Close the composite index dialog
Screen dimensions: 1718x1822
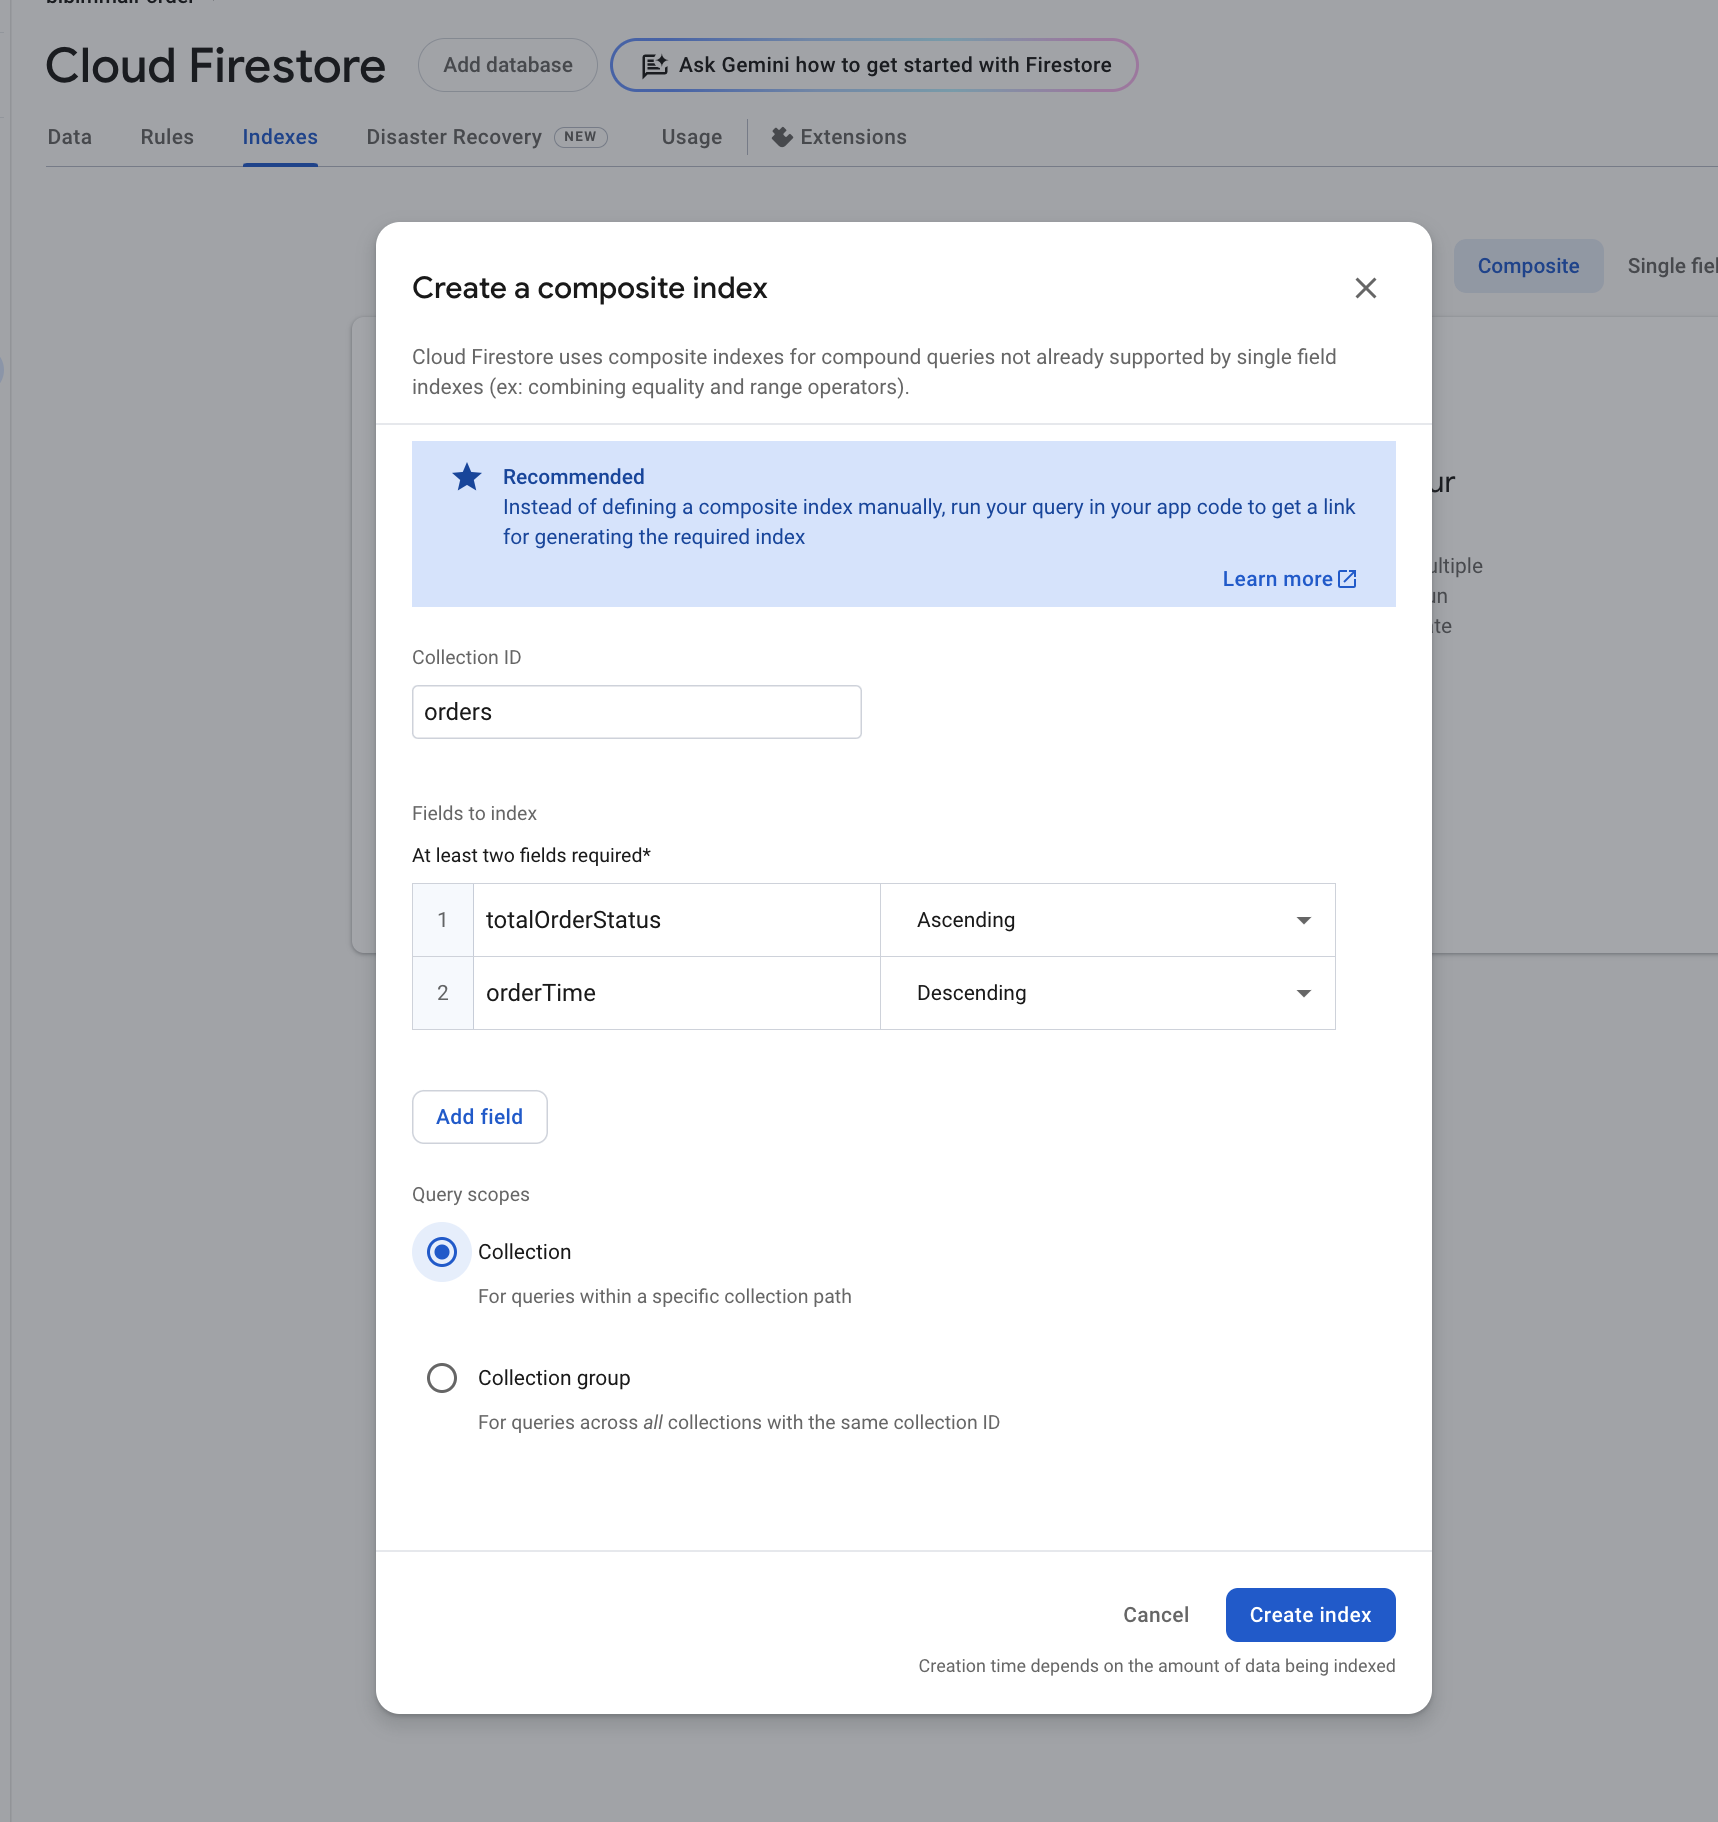click(1365, 288)
